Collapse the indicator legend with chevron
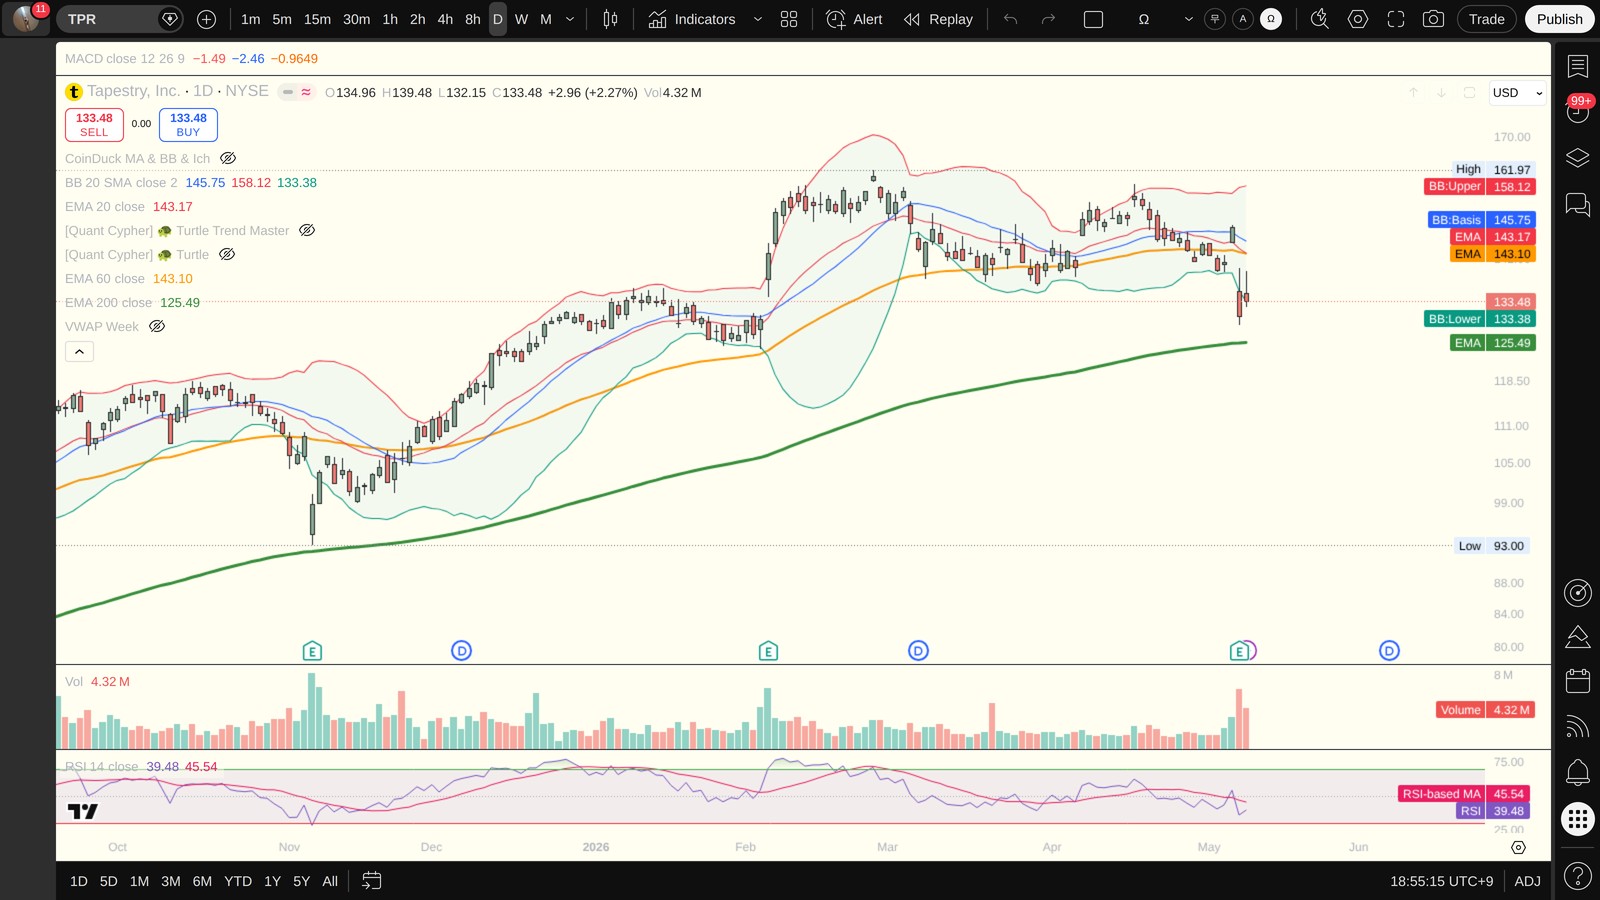Viewport: 1600px width, 900px height. pos(80,351)
